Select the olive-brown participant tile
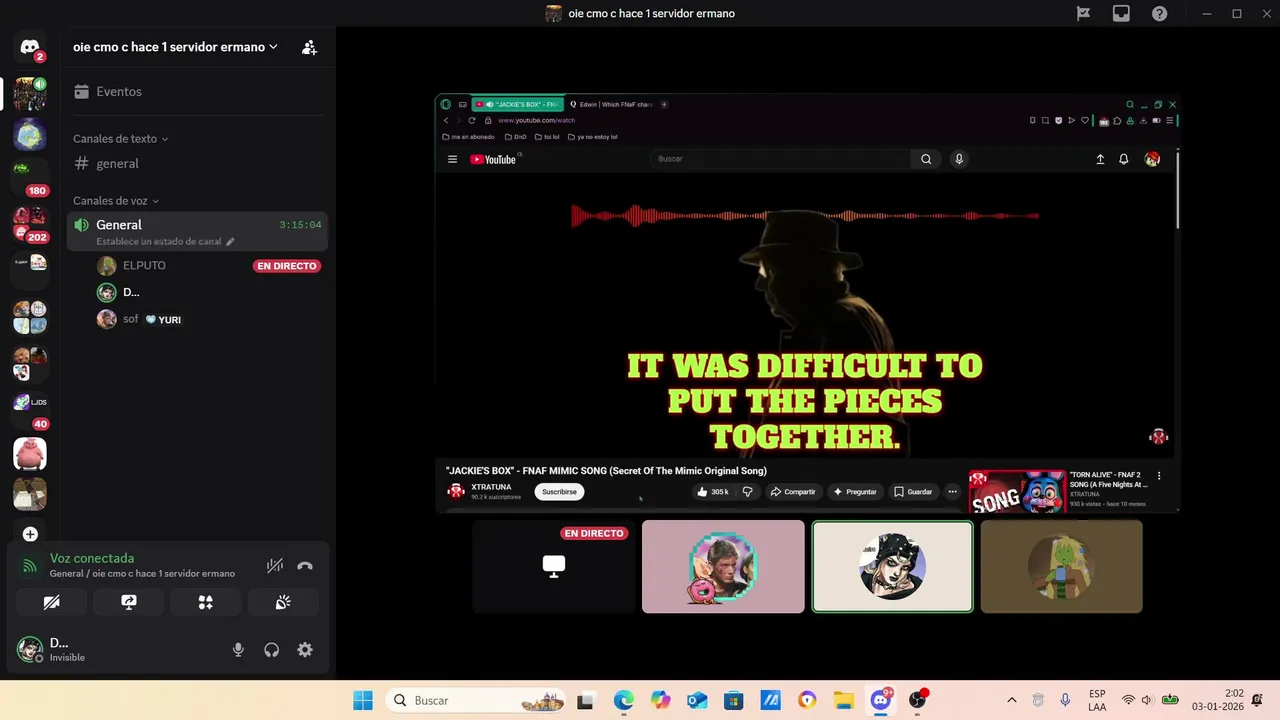Viewport: 1280px width, 720px height. 1061,566
